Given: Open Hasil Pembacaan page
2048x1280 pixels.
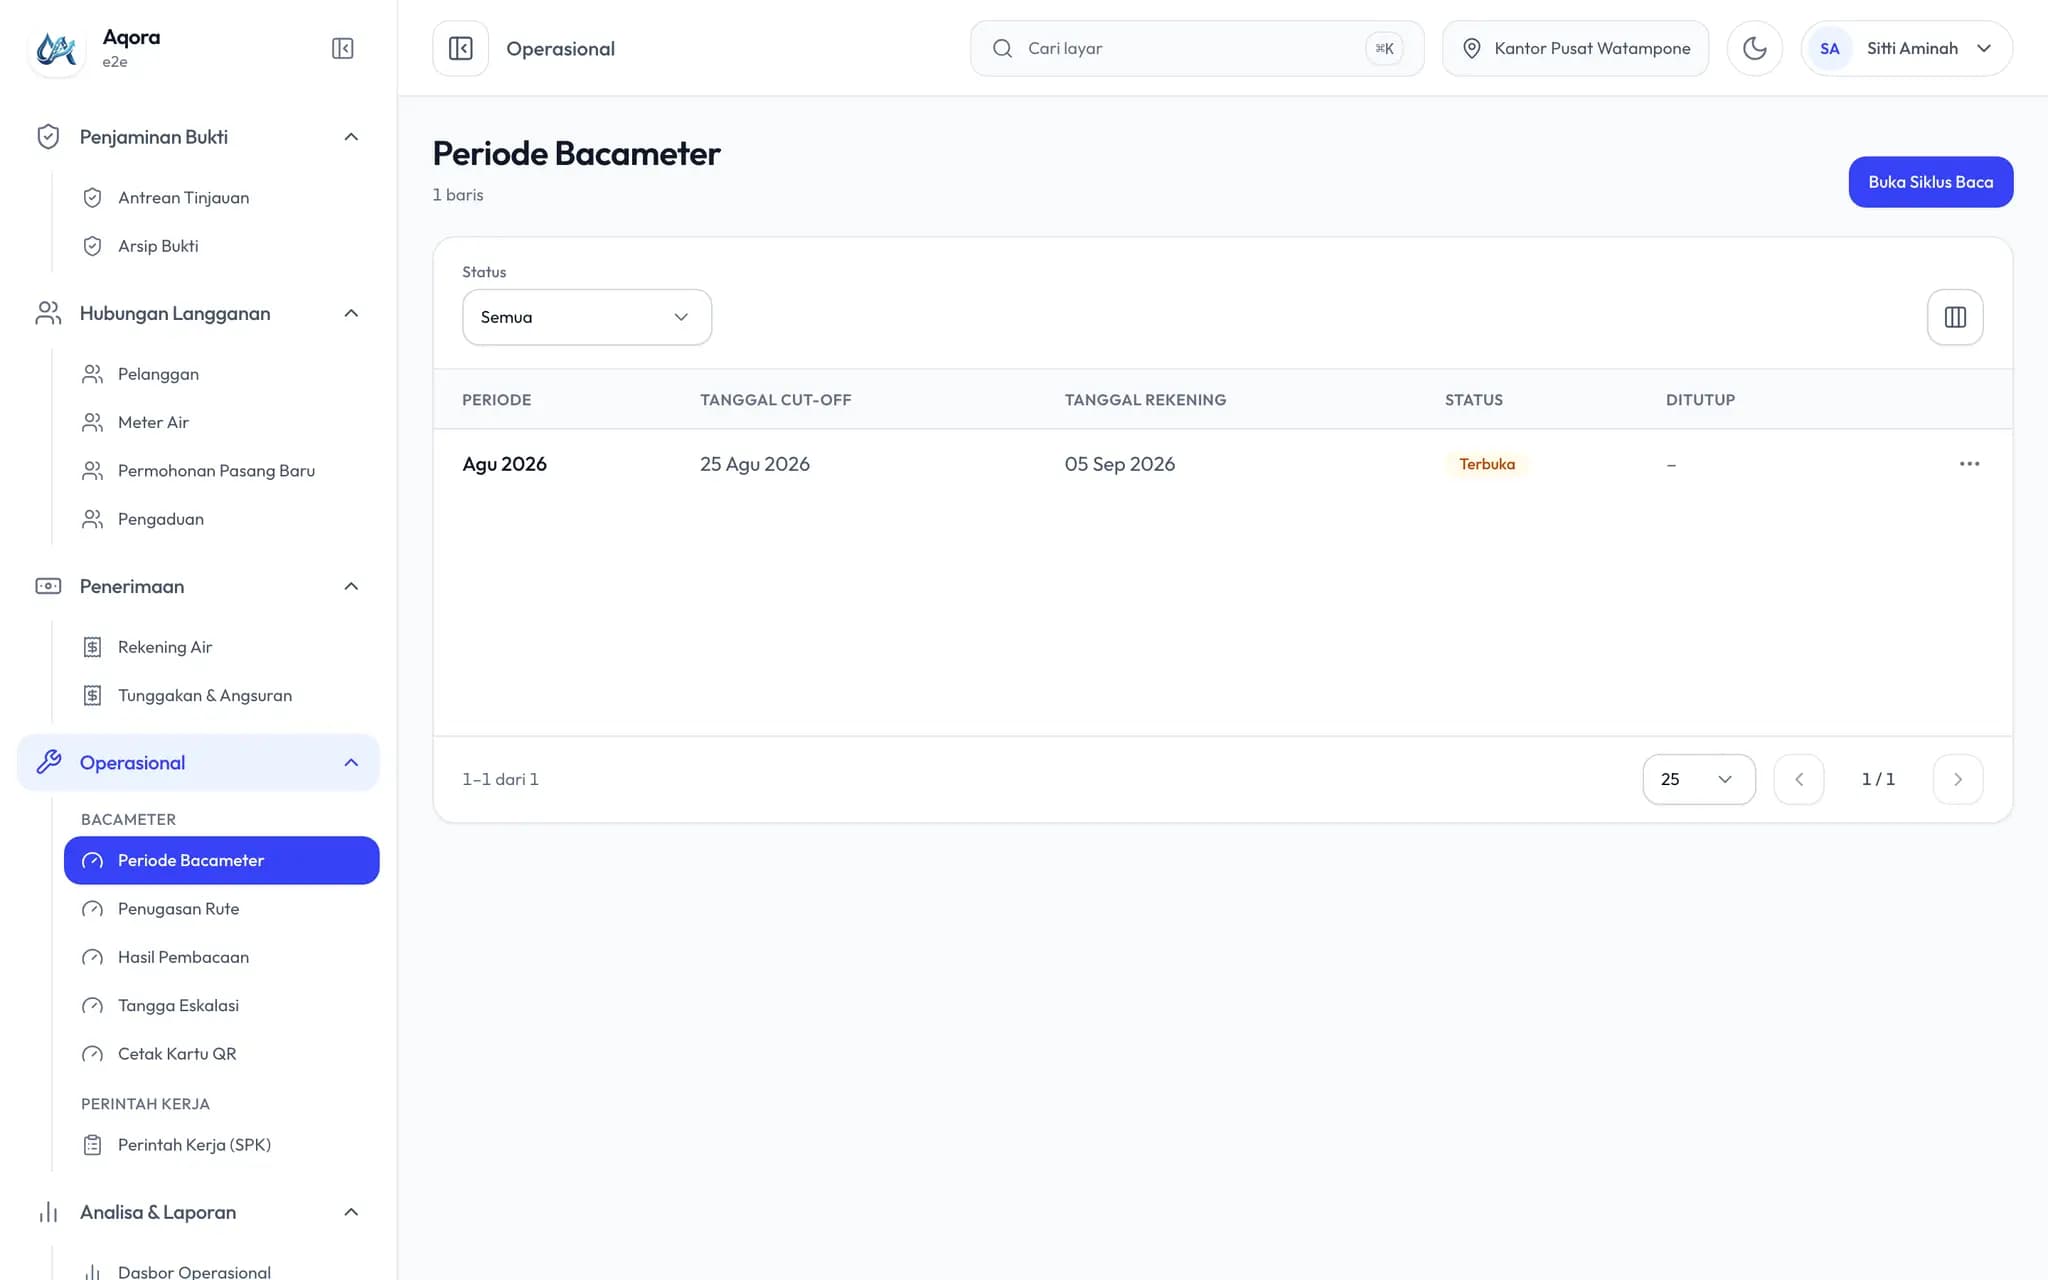Looking at the screenshot, I should tap(221, 957).
